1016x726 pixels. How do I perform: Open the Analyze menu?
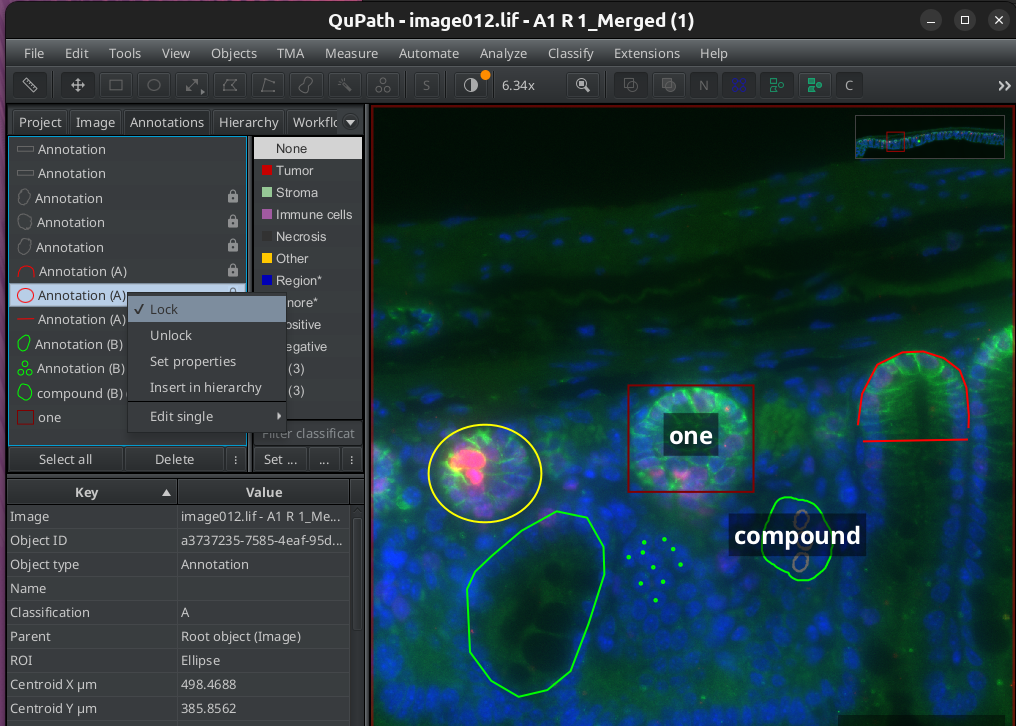click(503, 53)
